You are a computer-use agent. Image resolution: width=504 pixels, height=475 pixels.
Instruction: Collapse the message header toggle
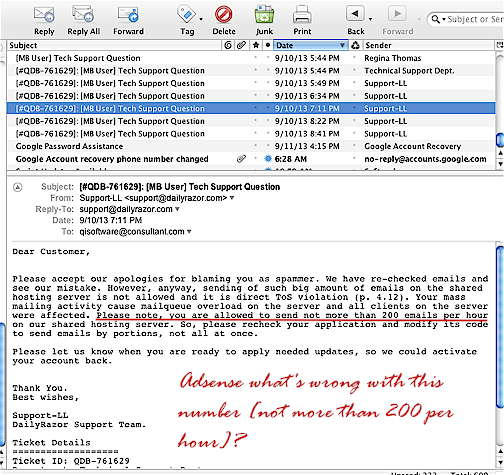(x=17, y=187)
